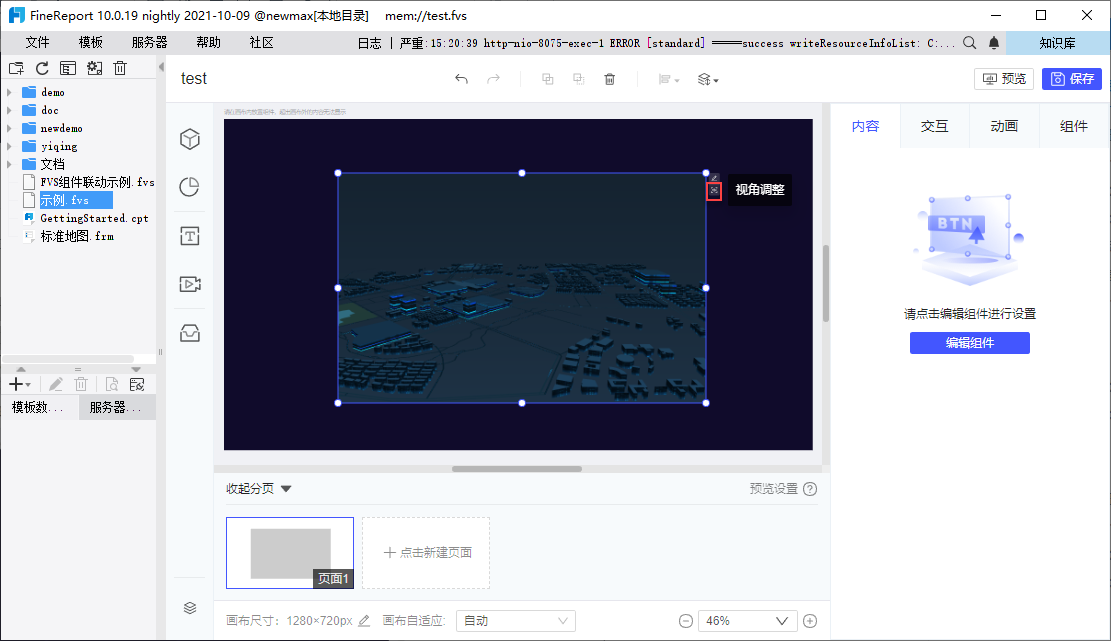Open the 画布自适应 dropdown set to 自动
1111x641 pixels.
pos(516,621)
